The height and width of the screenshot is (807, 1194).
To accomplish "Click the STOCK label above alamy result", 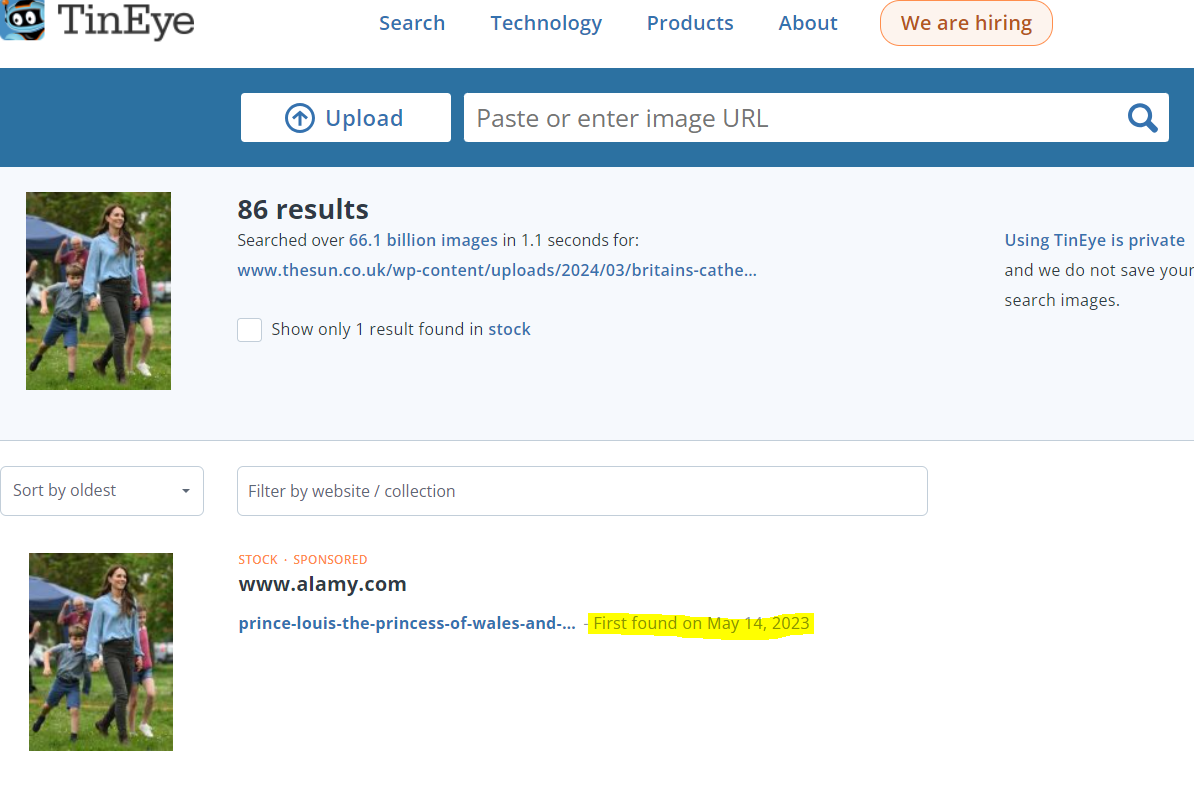I will [258, 560].
